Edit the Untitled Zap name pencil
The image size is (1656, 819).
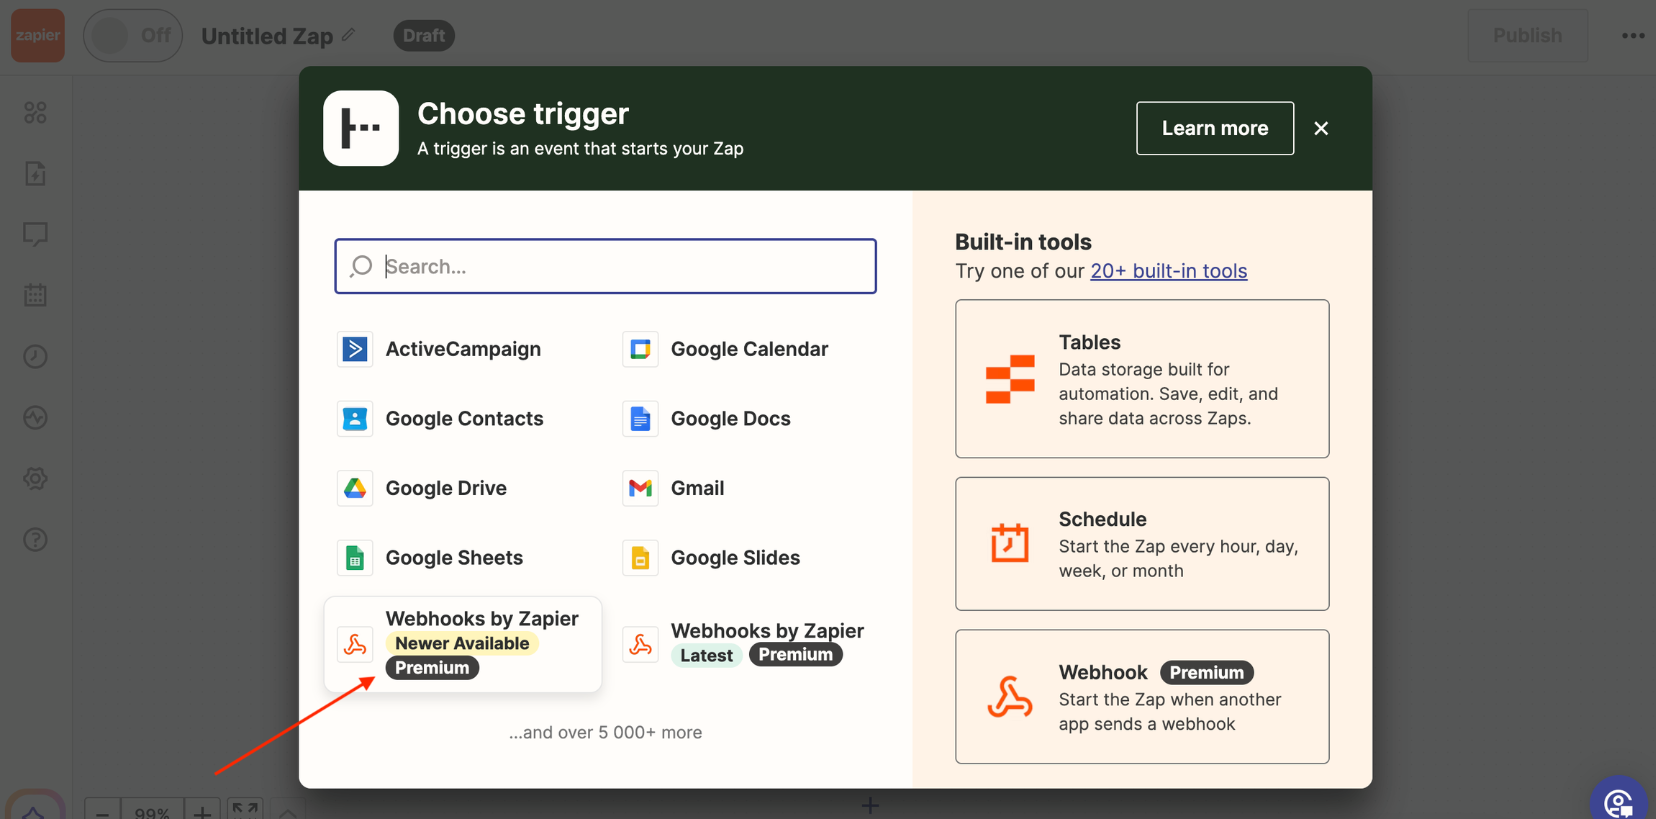(x=348, y=35)
